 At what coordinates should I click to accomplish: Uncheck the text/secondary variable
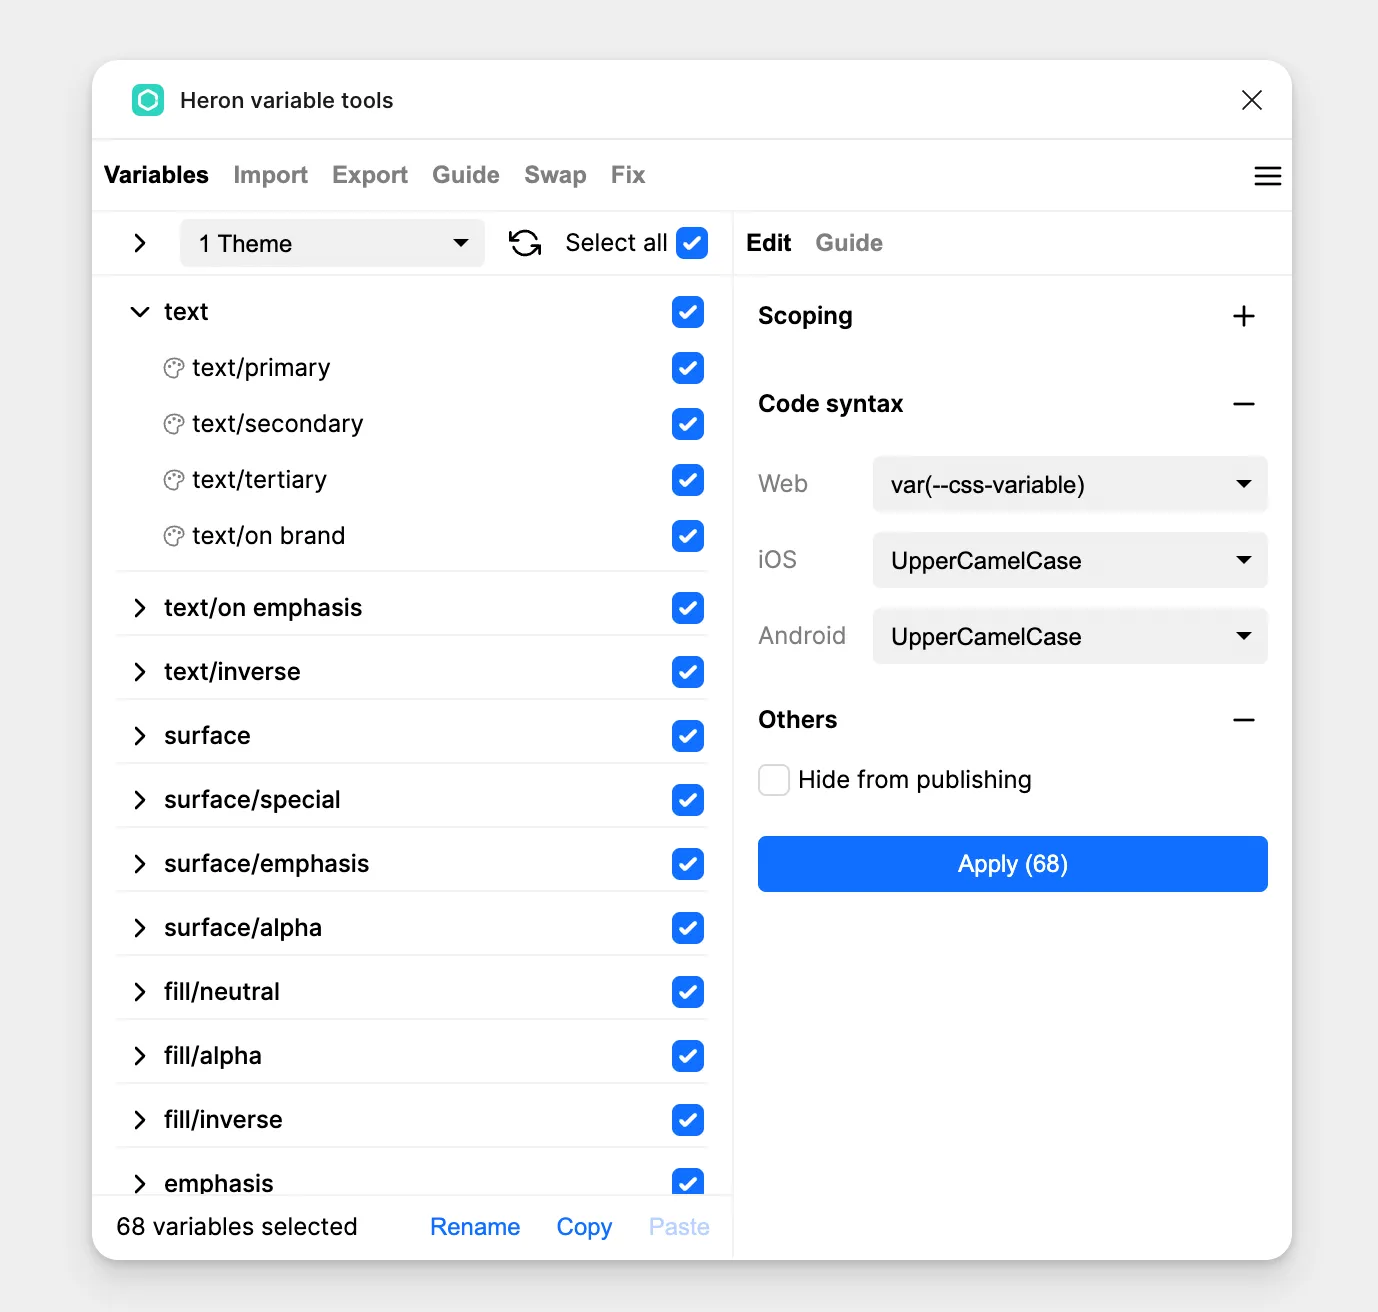point(688,424)
